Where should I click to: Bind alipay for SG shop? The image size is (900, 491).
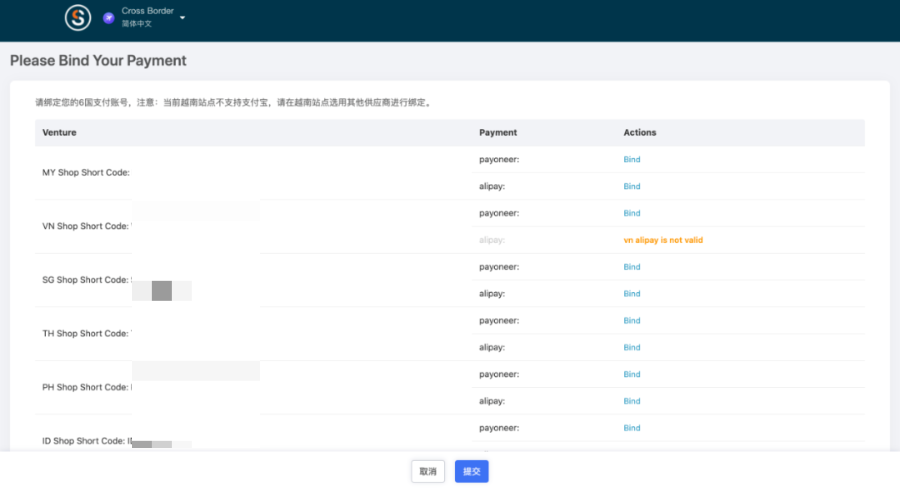[x=632, y=293]
